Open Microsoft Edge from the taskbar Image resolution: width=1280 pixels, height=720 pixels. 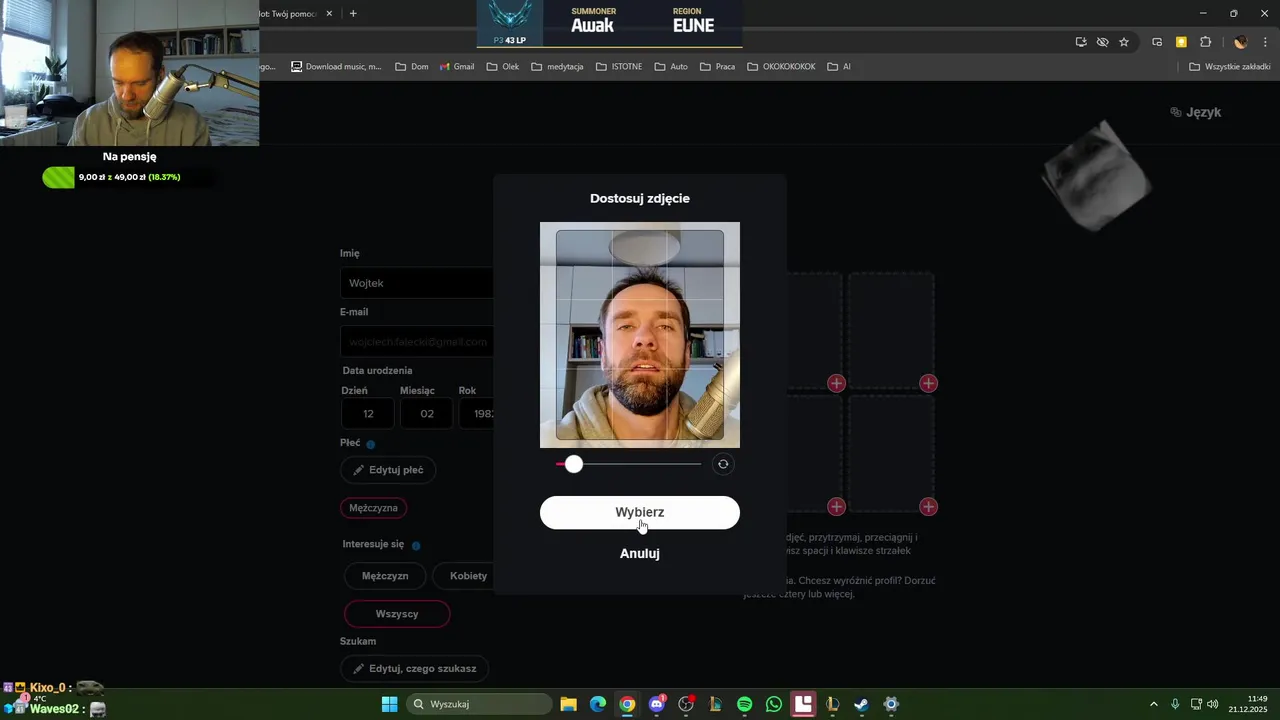pos(598,704)
